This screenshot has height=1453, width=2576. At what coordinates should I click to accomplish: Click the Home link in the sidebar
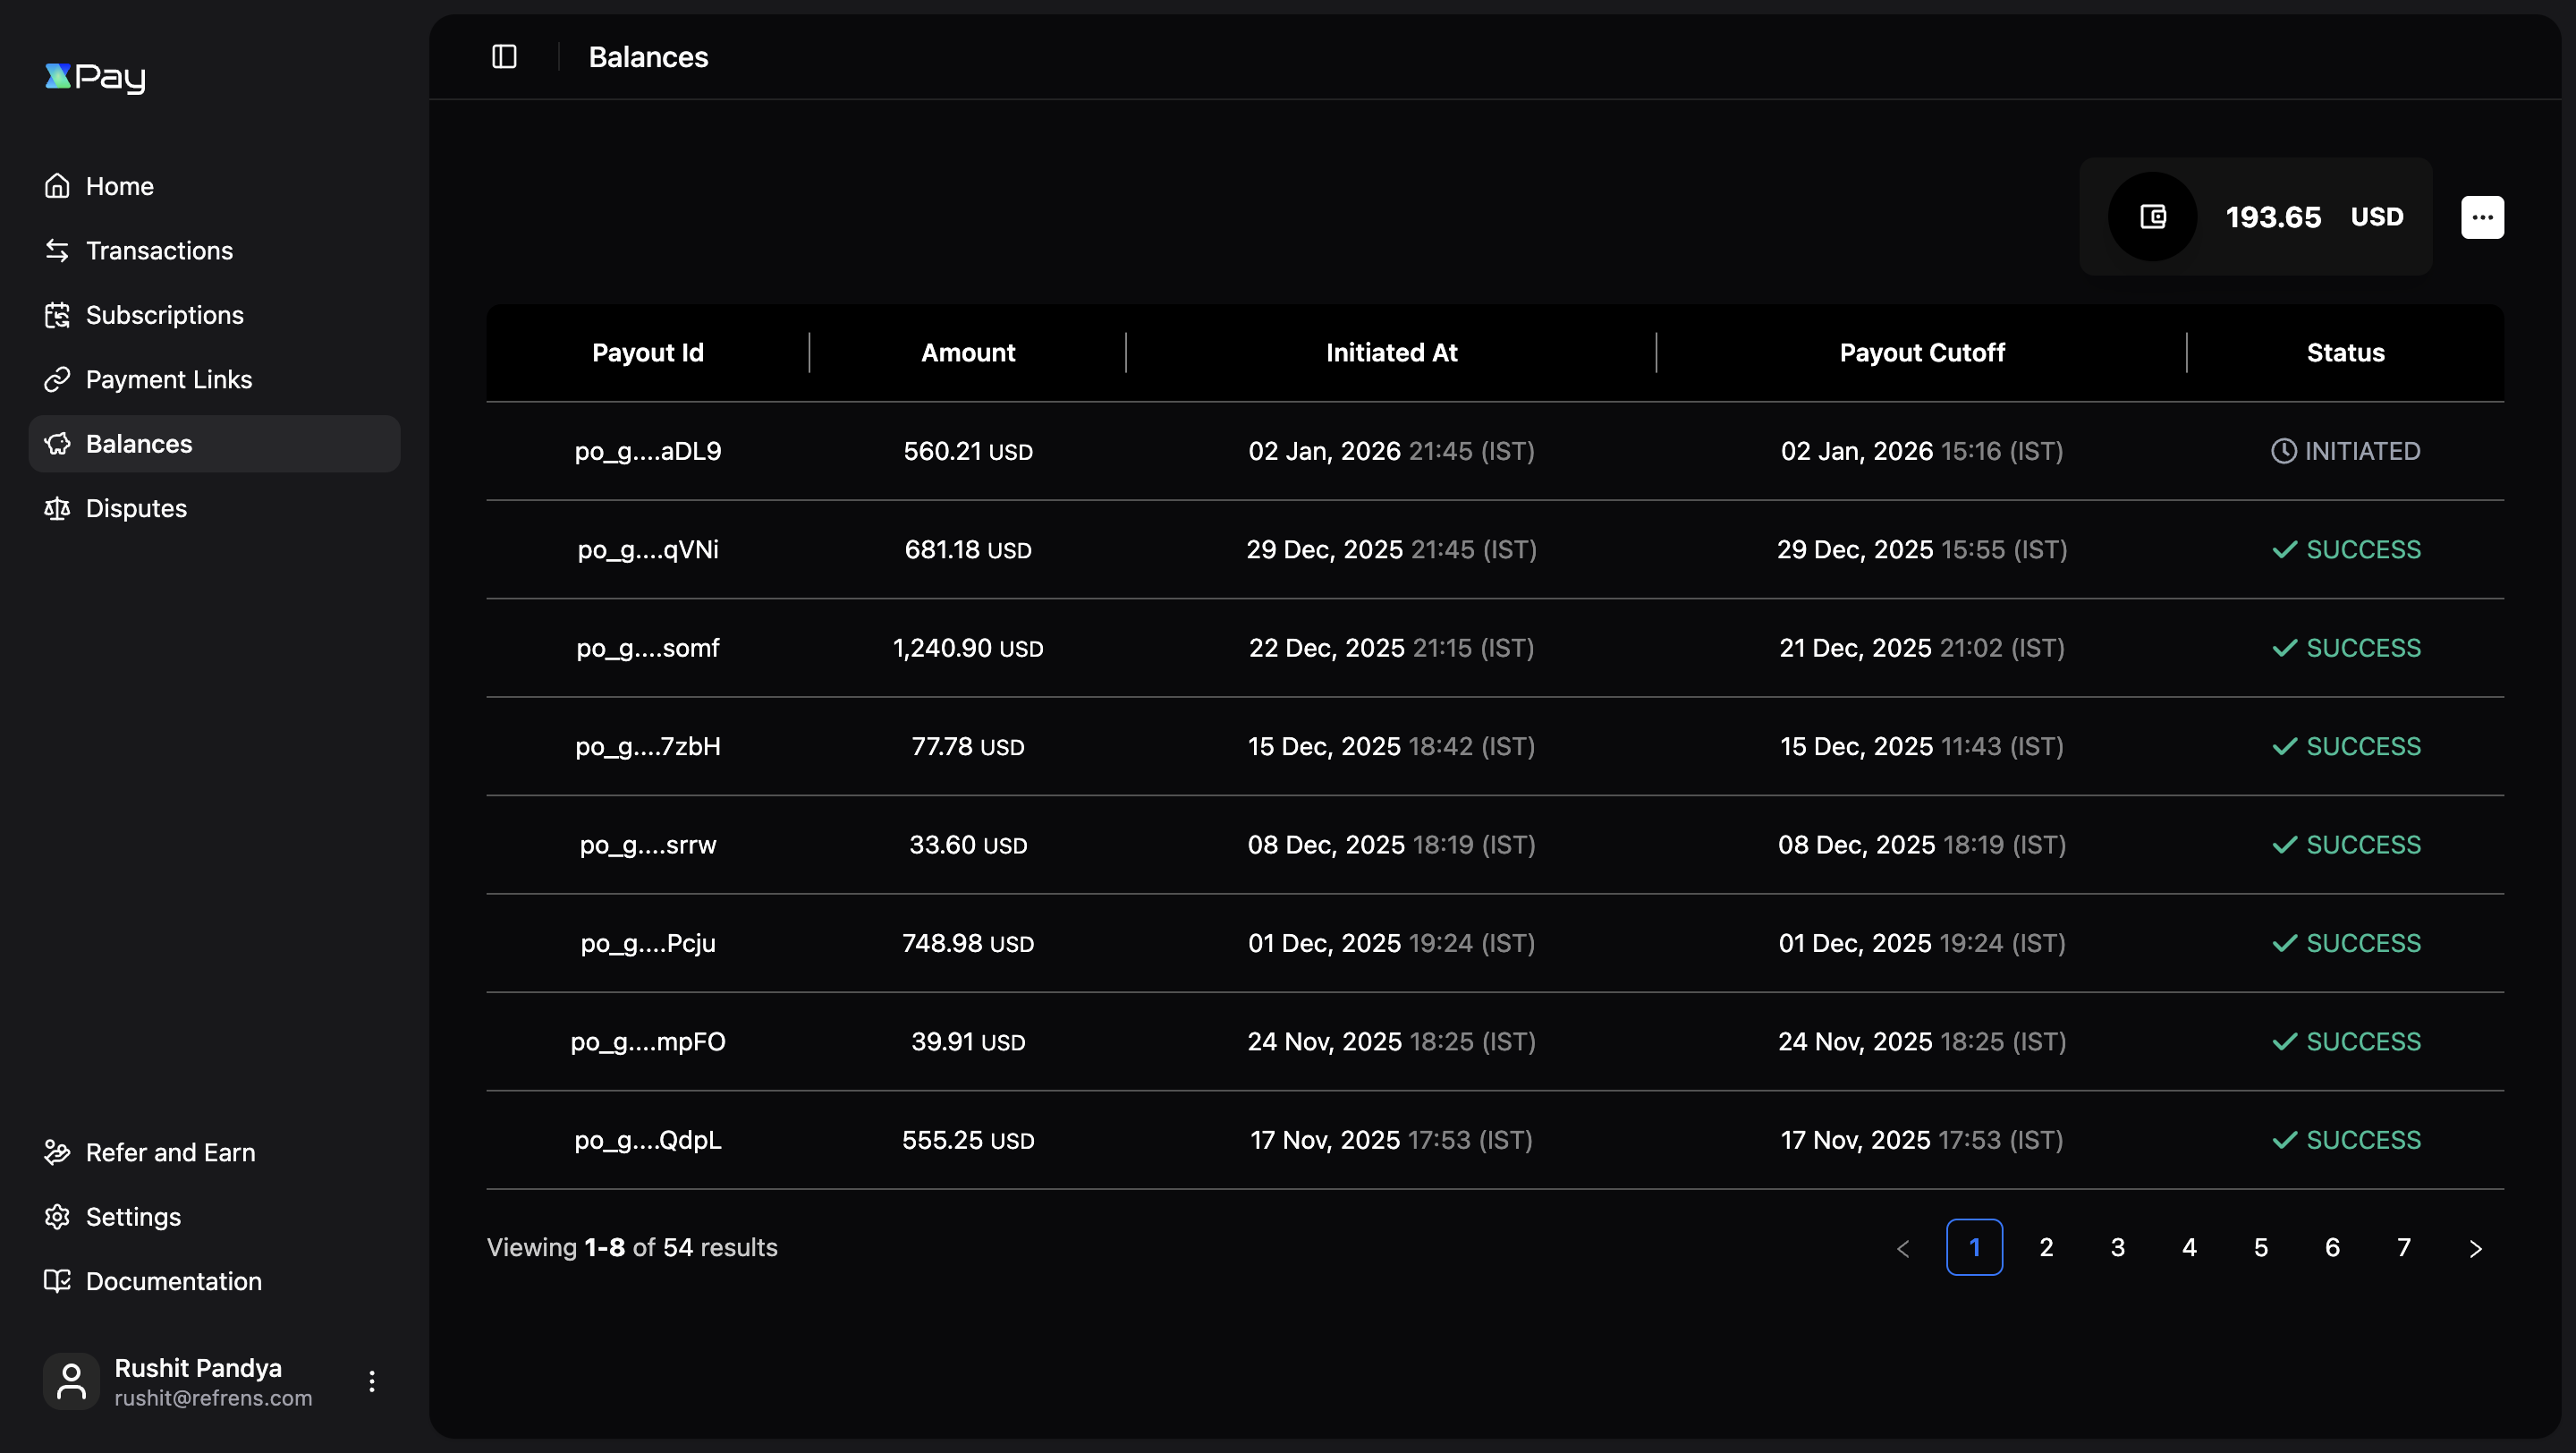click(119, 186)
